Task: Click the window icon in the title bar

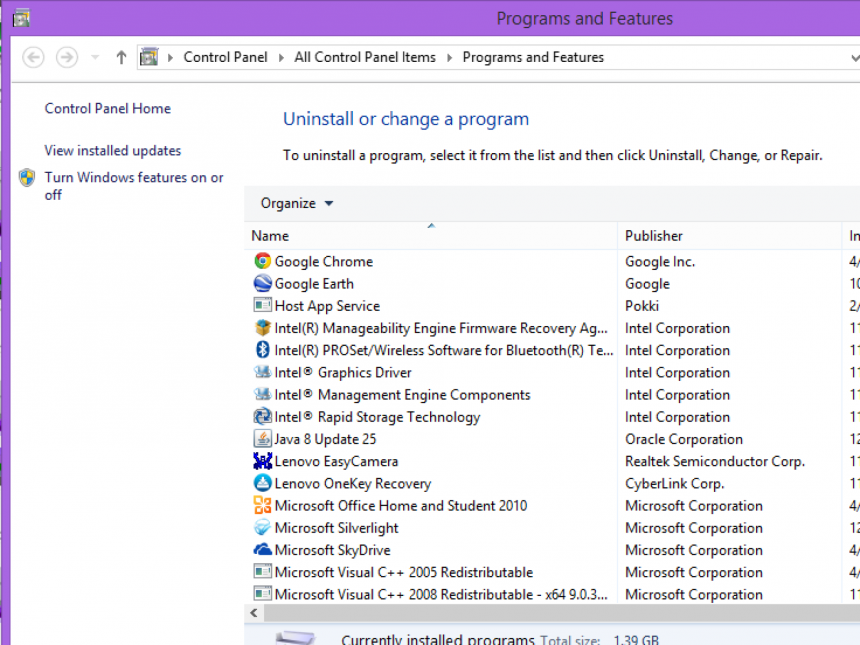Action: pos(21,18)
